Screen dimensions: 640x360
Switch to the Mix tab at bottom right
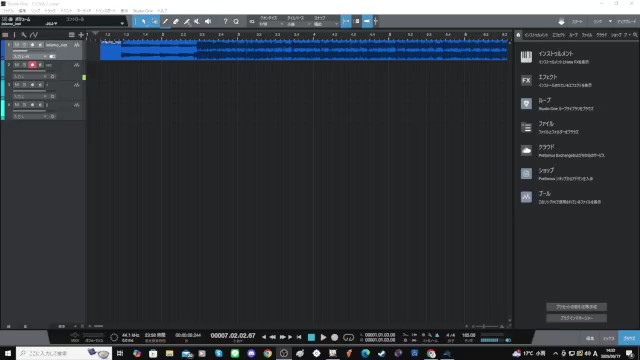point(609,338)
